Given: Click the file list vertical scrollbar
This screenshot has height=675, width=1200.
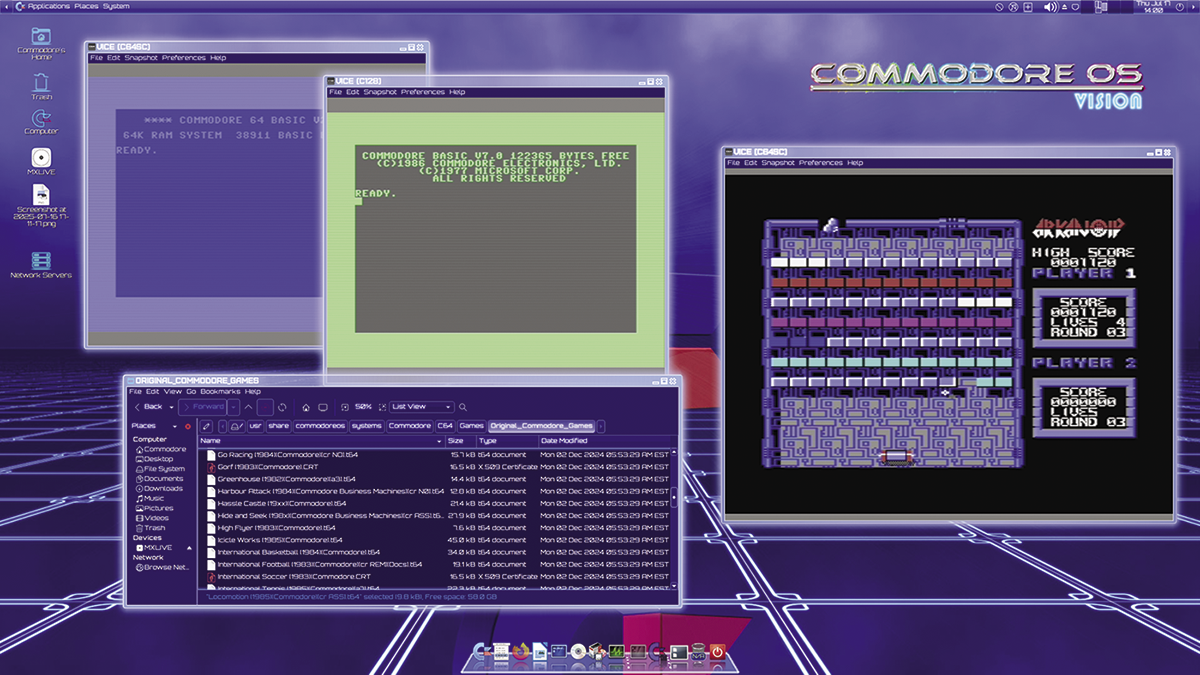Looking at the screenshot, I should coord(674,518).
